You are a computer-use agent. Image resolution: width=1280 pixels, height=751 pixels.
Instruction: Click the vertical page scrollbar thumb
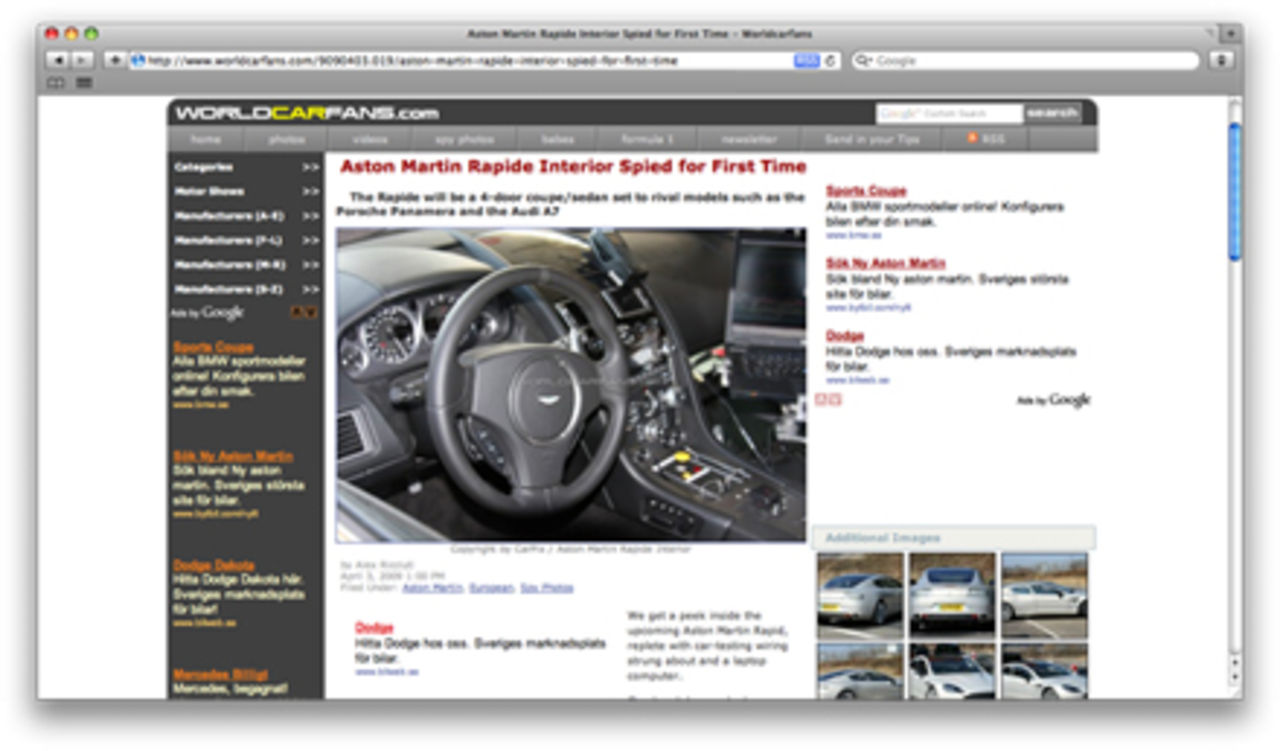click(1234, 190)
